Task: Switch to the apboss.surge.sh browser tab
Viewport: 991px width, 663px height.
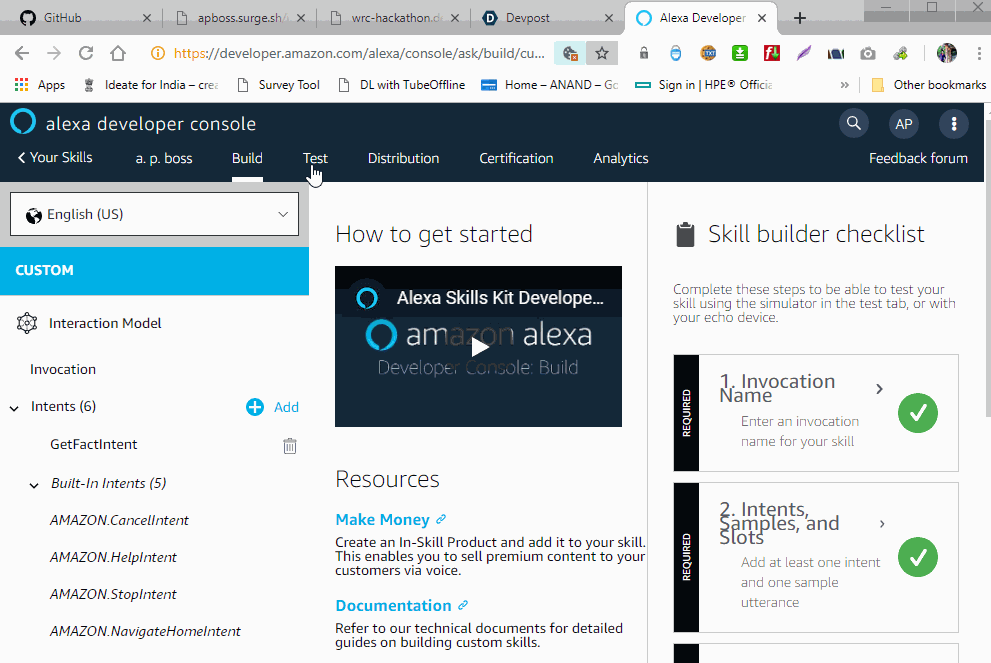Action: [239, 18]
